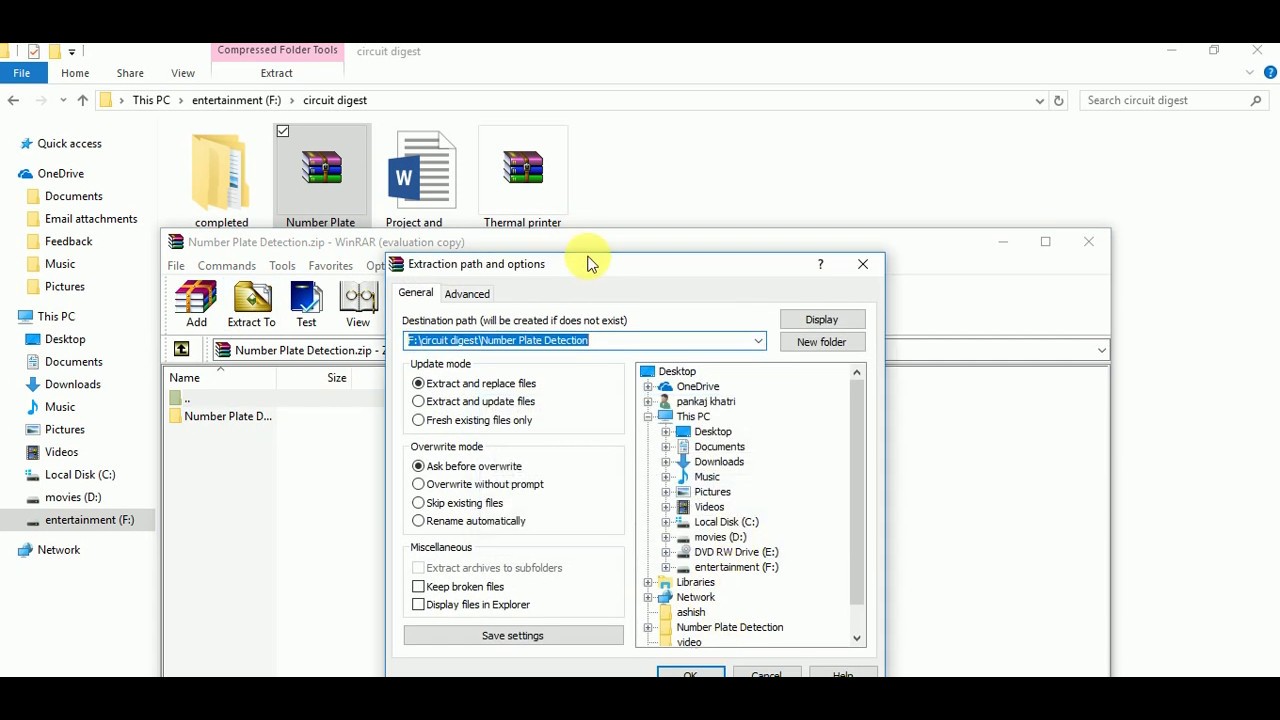Screen dimensions: 1280x720
Task: Select Fresh existing files only option
Action: click(x=471, y=420)
